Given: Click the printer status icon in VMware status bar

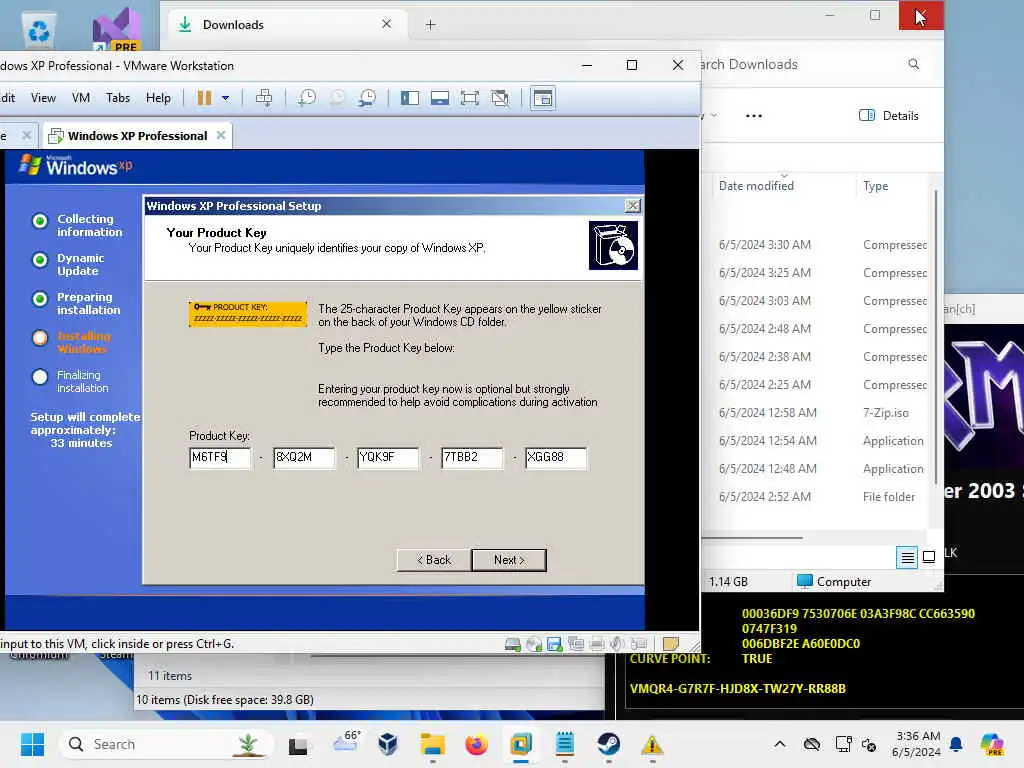Looking at the screenshot, I should point(597,645).
